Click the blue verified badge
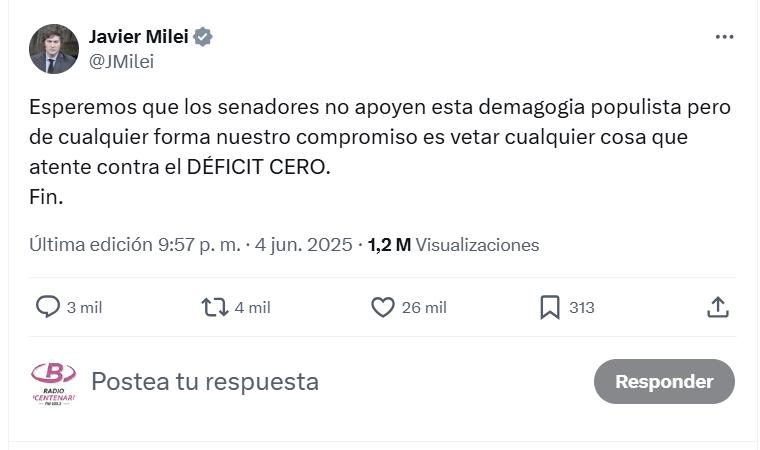Screen dimensions: 760x450 (203, 37)
